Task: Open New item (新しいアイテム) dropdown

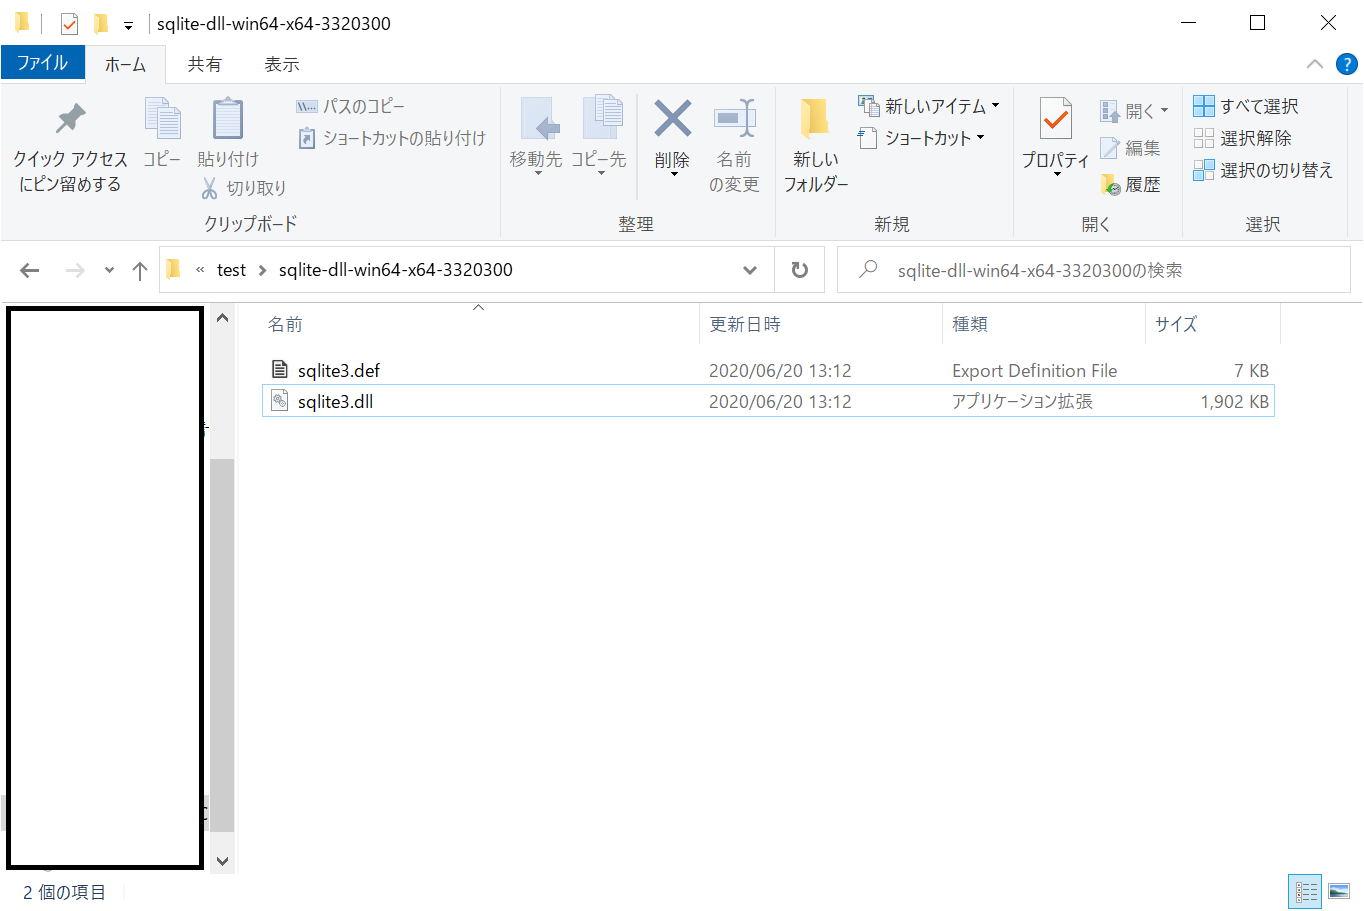Action: 929,106
